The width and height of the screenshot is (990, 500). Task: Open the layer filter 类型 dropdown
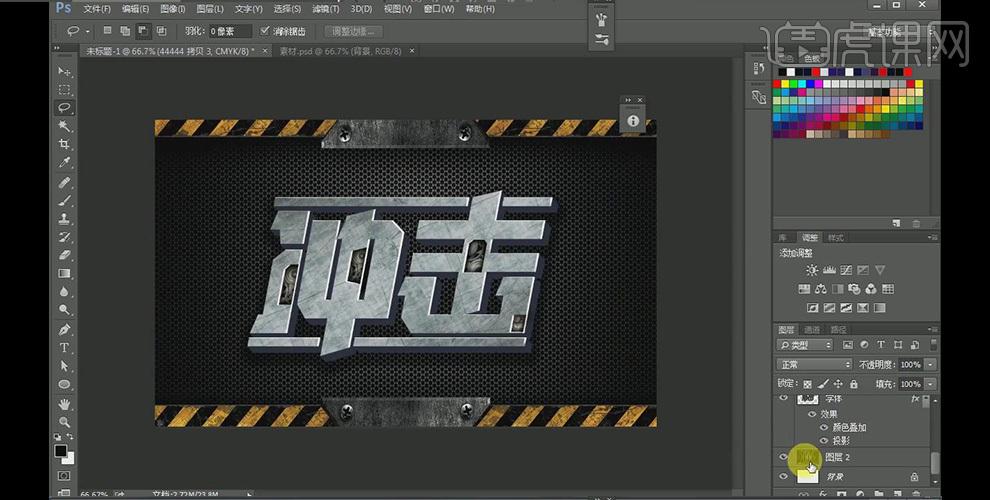pos(805,345)
